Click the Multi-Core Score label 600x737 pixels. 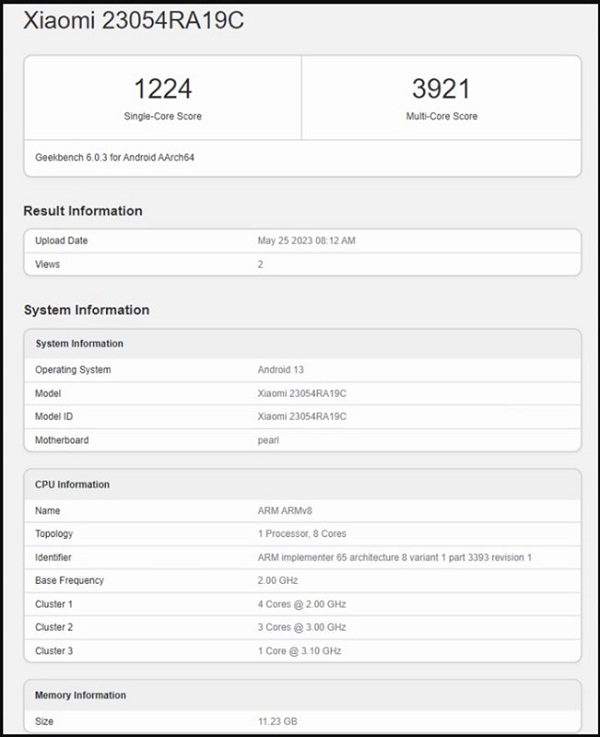tap(442, 116)
